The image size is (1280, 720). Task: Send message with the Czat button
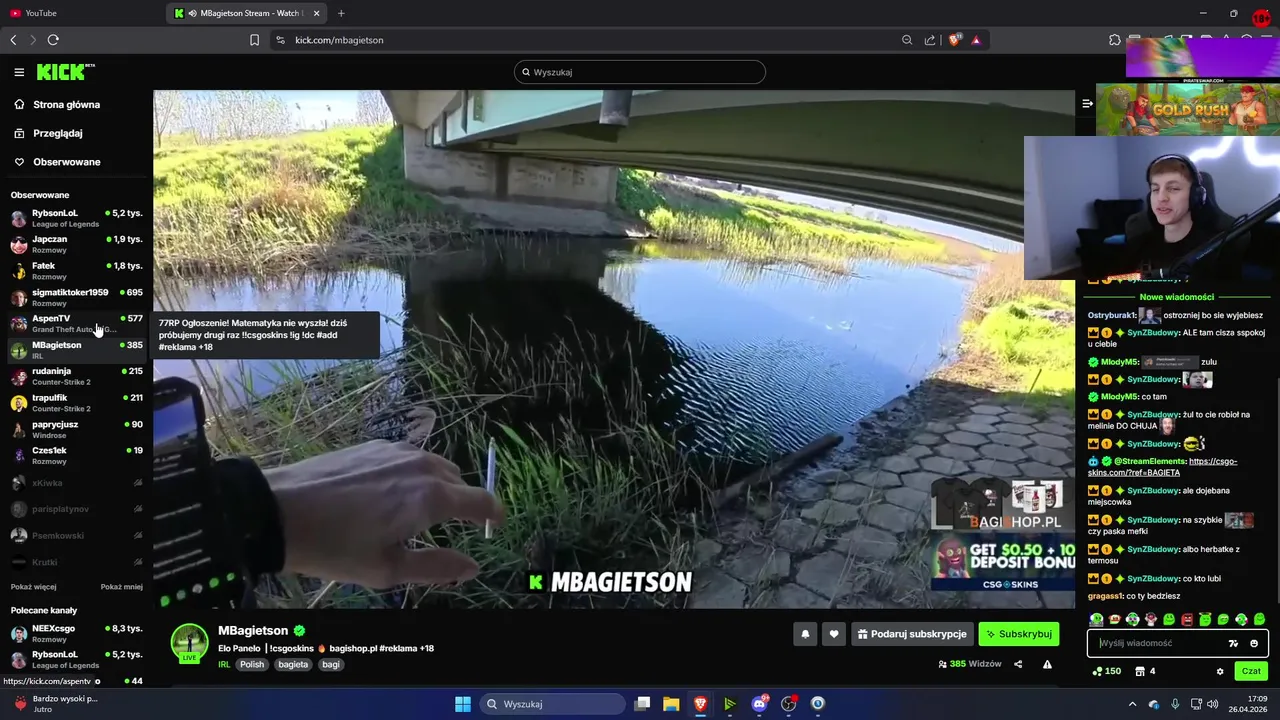click(x=1251, y=671)
